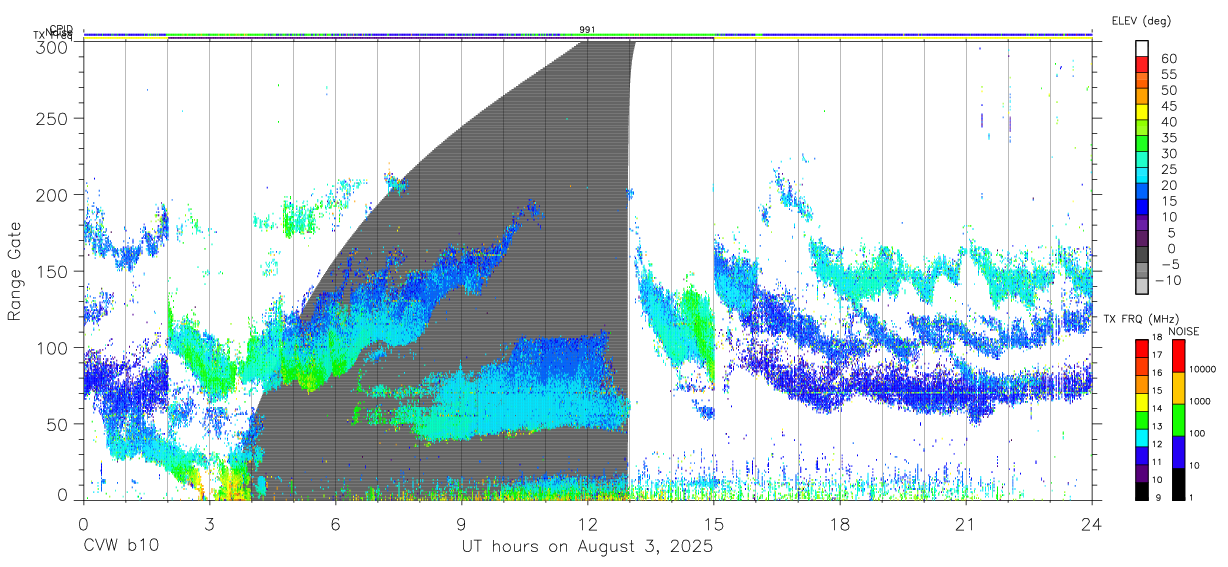Image resolution: width=1228 pixels, height=567 pixels.
Task: Click the cyan 20–25 degree elevation color segment
Action: (x=1141, y=177)
